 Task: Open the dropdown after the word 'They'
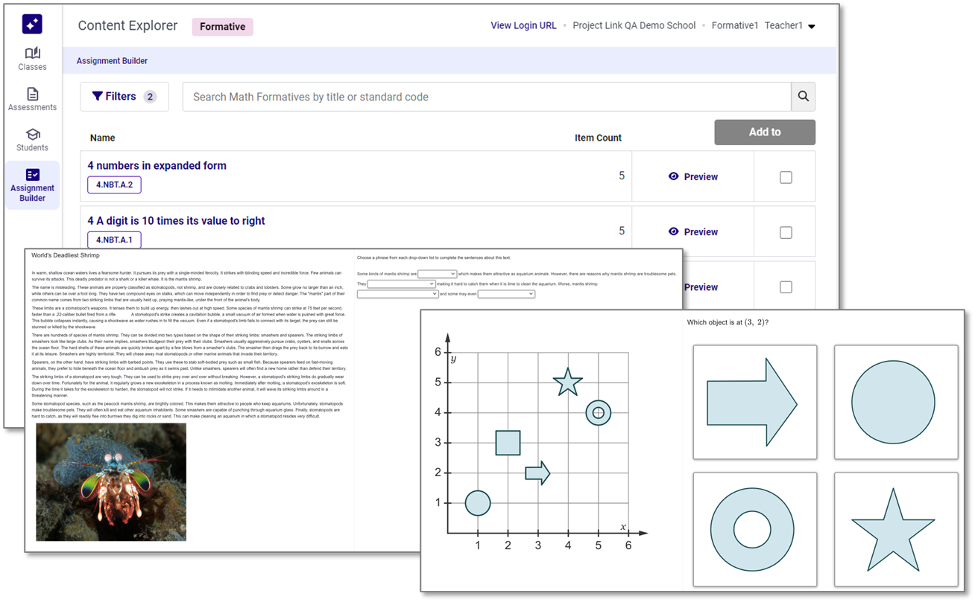(x=401, y=284)
